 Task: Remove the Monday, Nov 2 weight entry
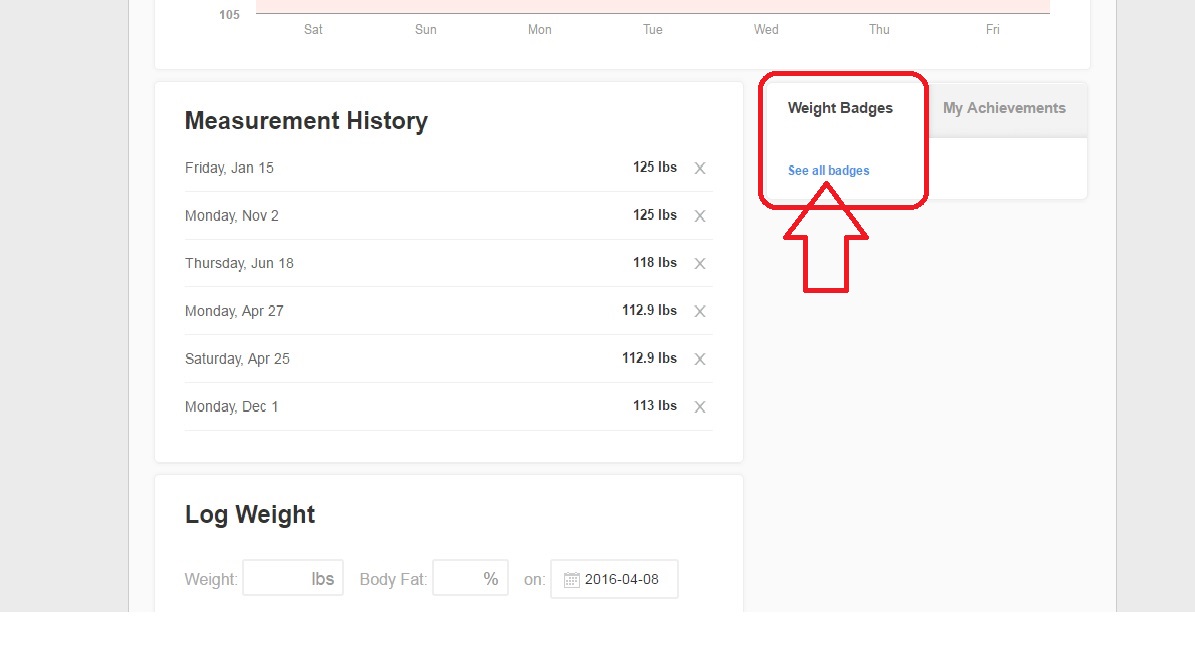[x=700, y=216]
